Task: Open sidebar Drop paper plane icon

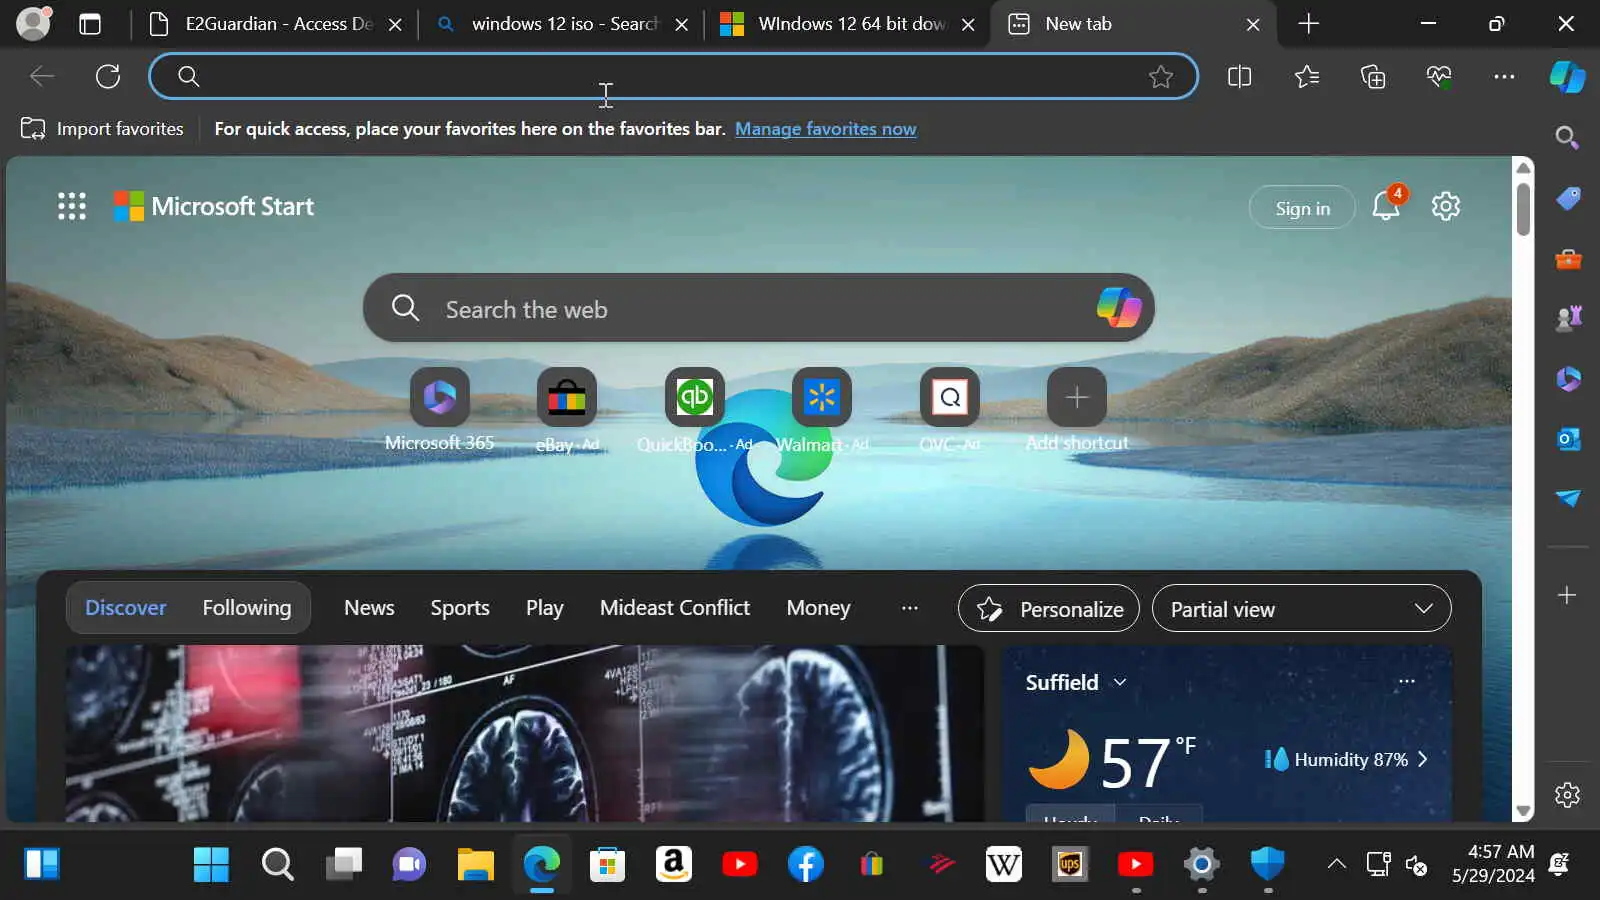Action: point(1568,498)
